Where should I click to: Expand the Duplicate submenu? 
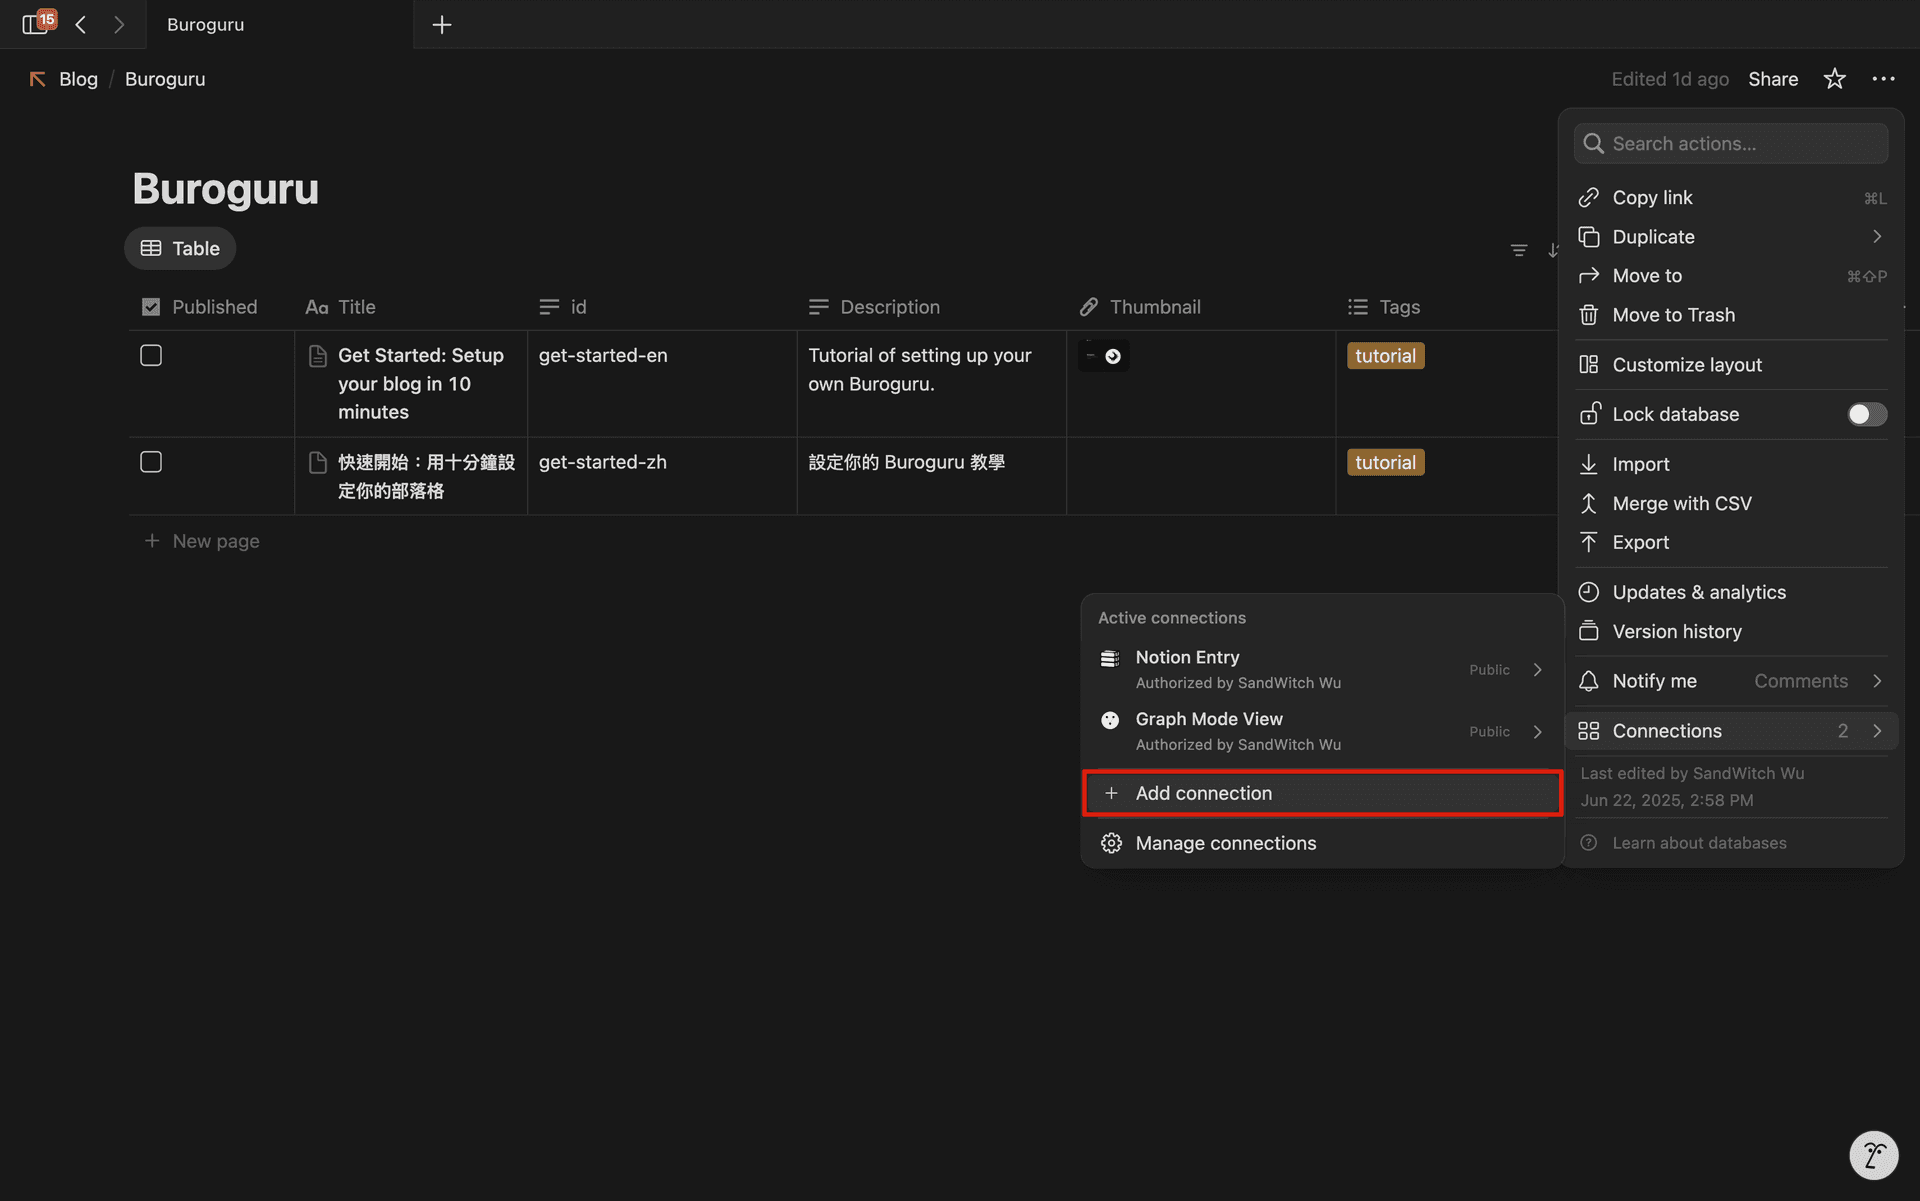pos(1876,237)
